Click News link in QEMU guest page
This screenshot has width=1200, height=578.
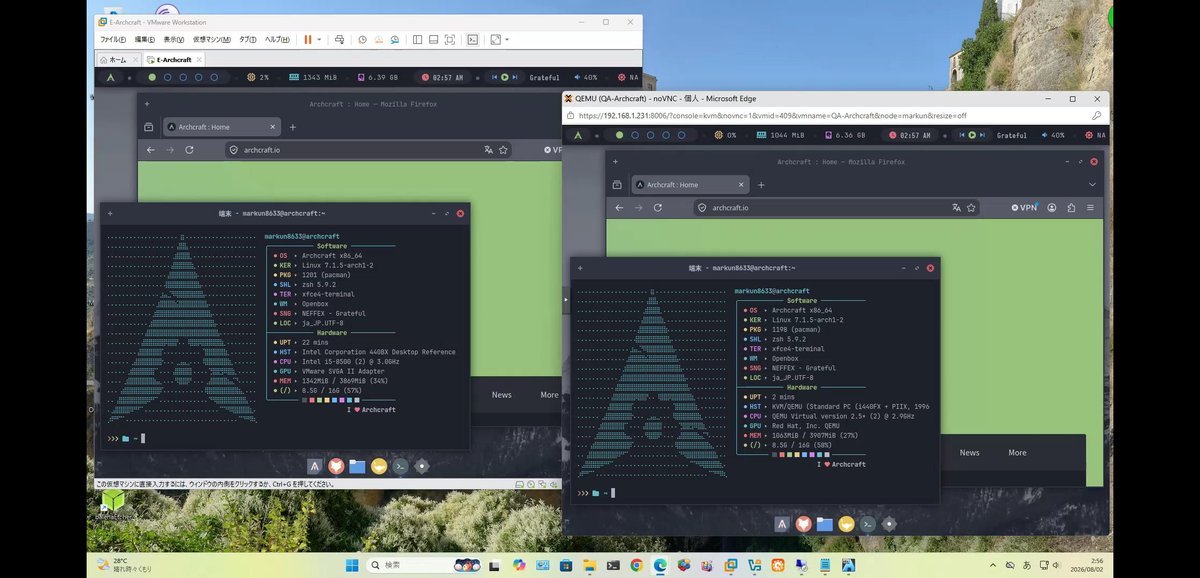[x=970, y=453]
